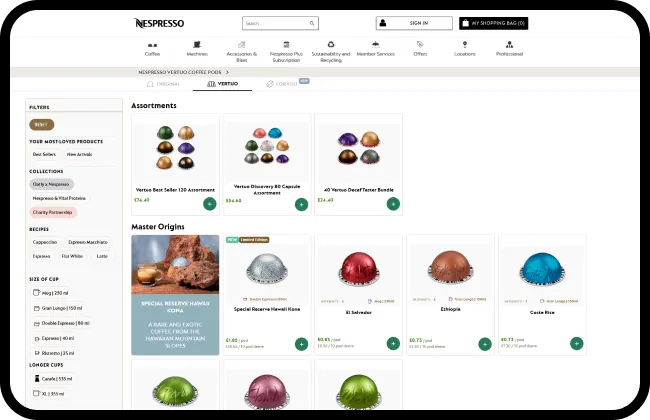Toggle the Oatly x Nespresso collection filter
Image resolution: width=650 pixels, height=420 pixels.
pos(51,184)
